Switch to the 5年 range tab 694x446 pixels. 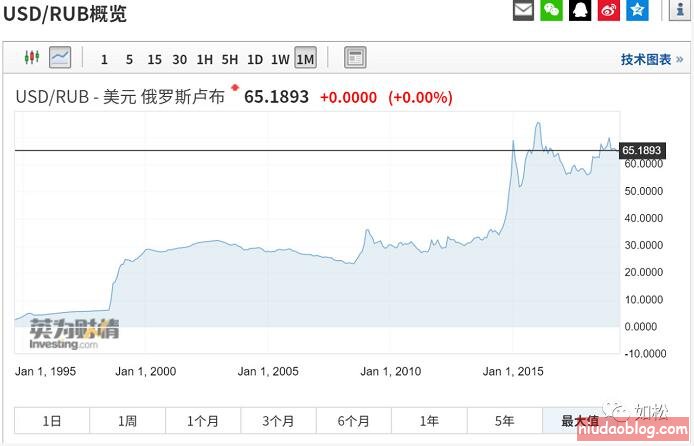click(504, 421)
